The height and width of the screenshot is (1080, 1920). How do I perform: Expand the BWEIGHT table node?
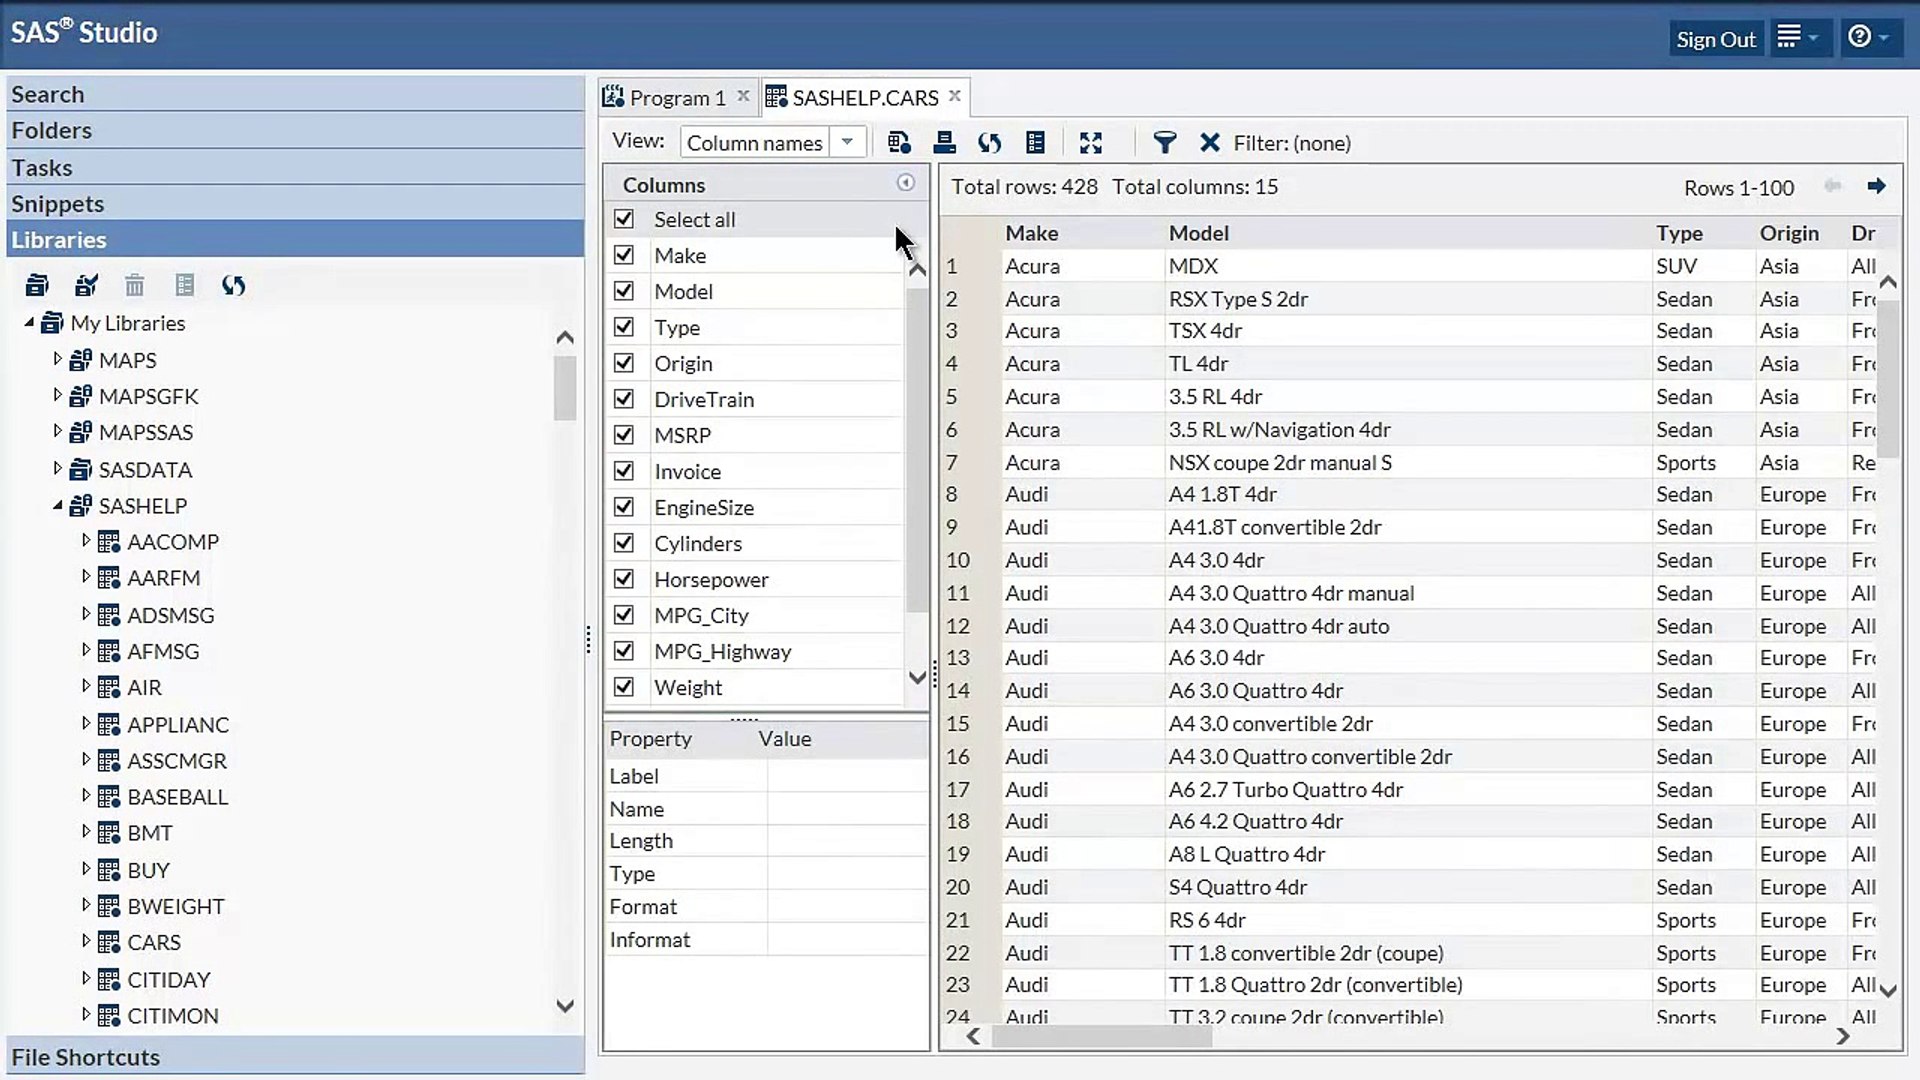pyautogui.click(x=85, y=905)
